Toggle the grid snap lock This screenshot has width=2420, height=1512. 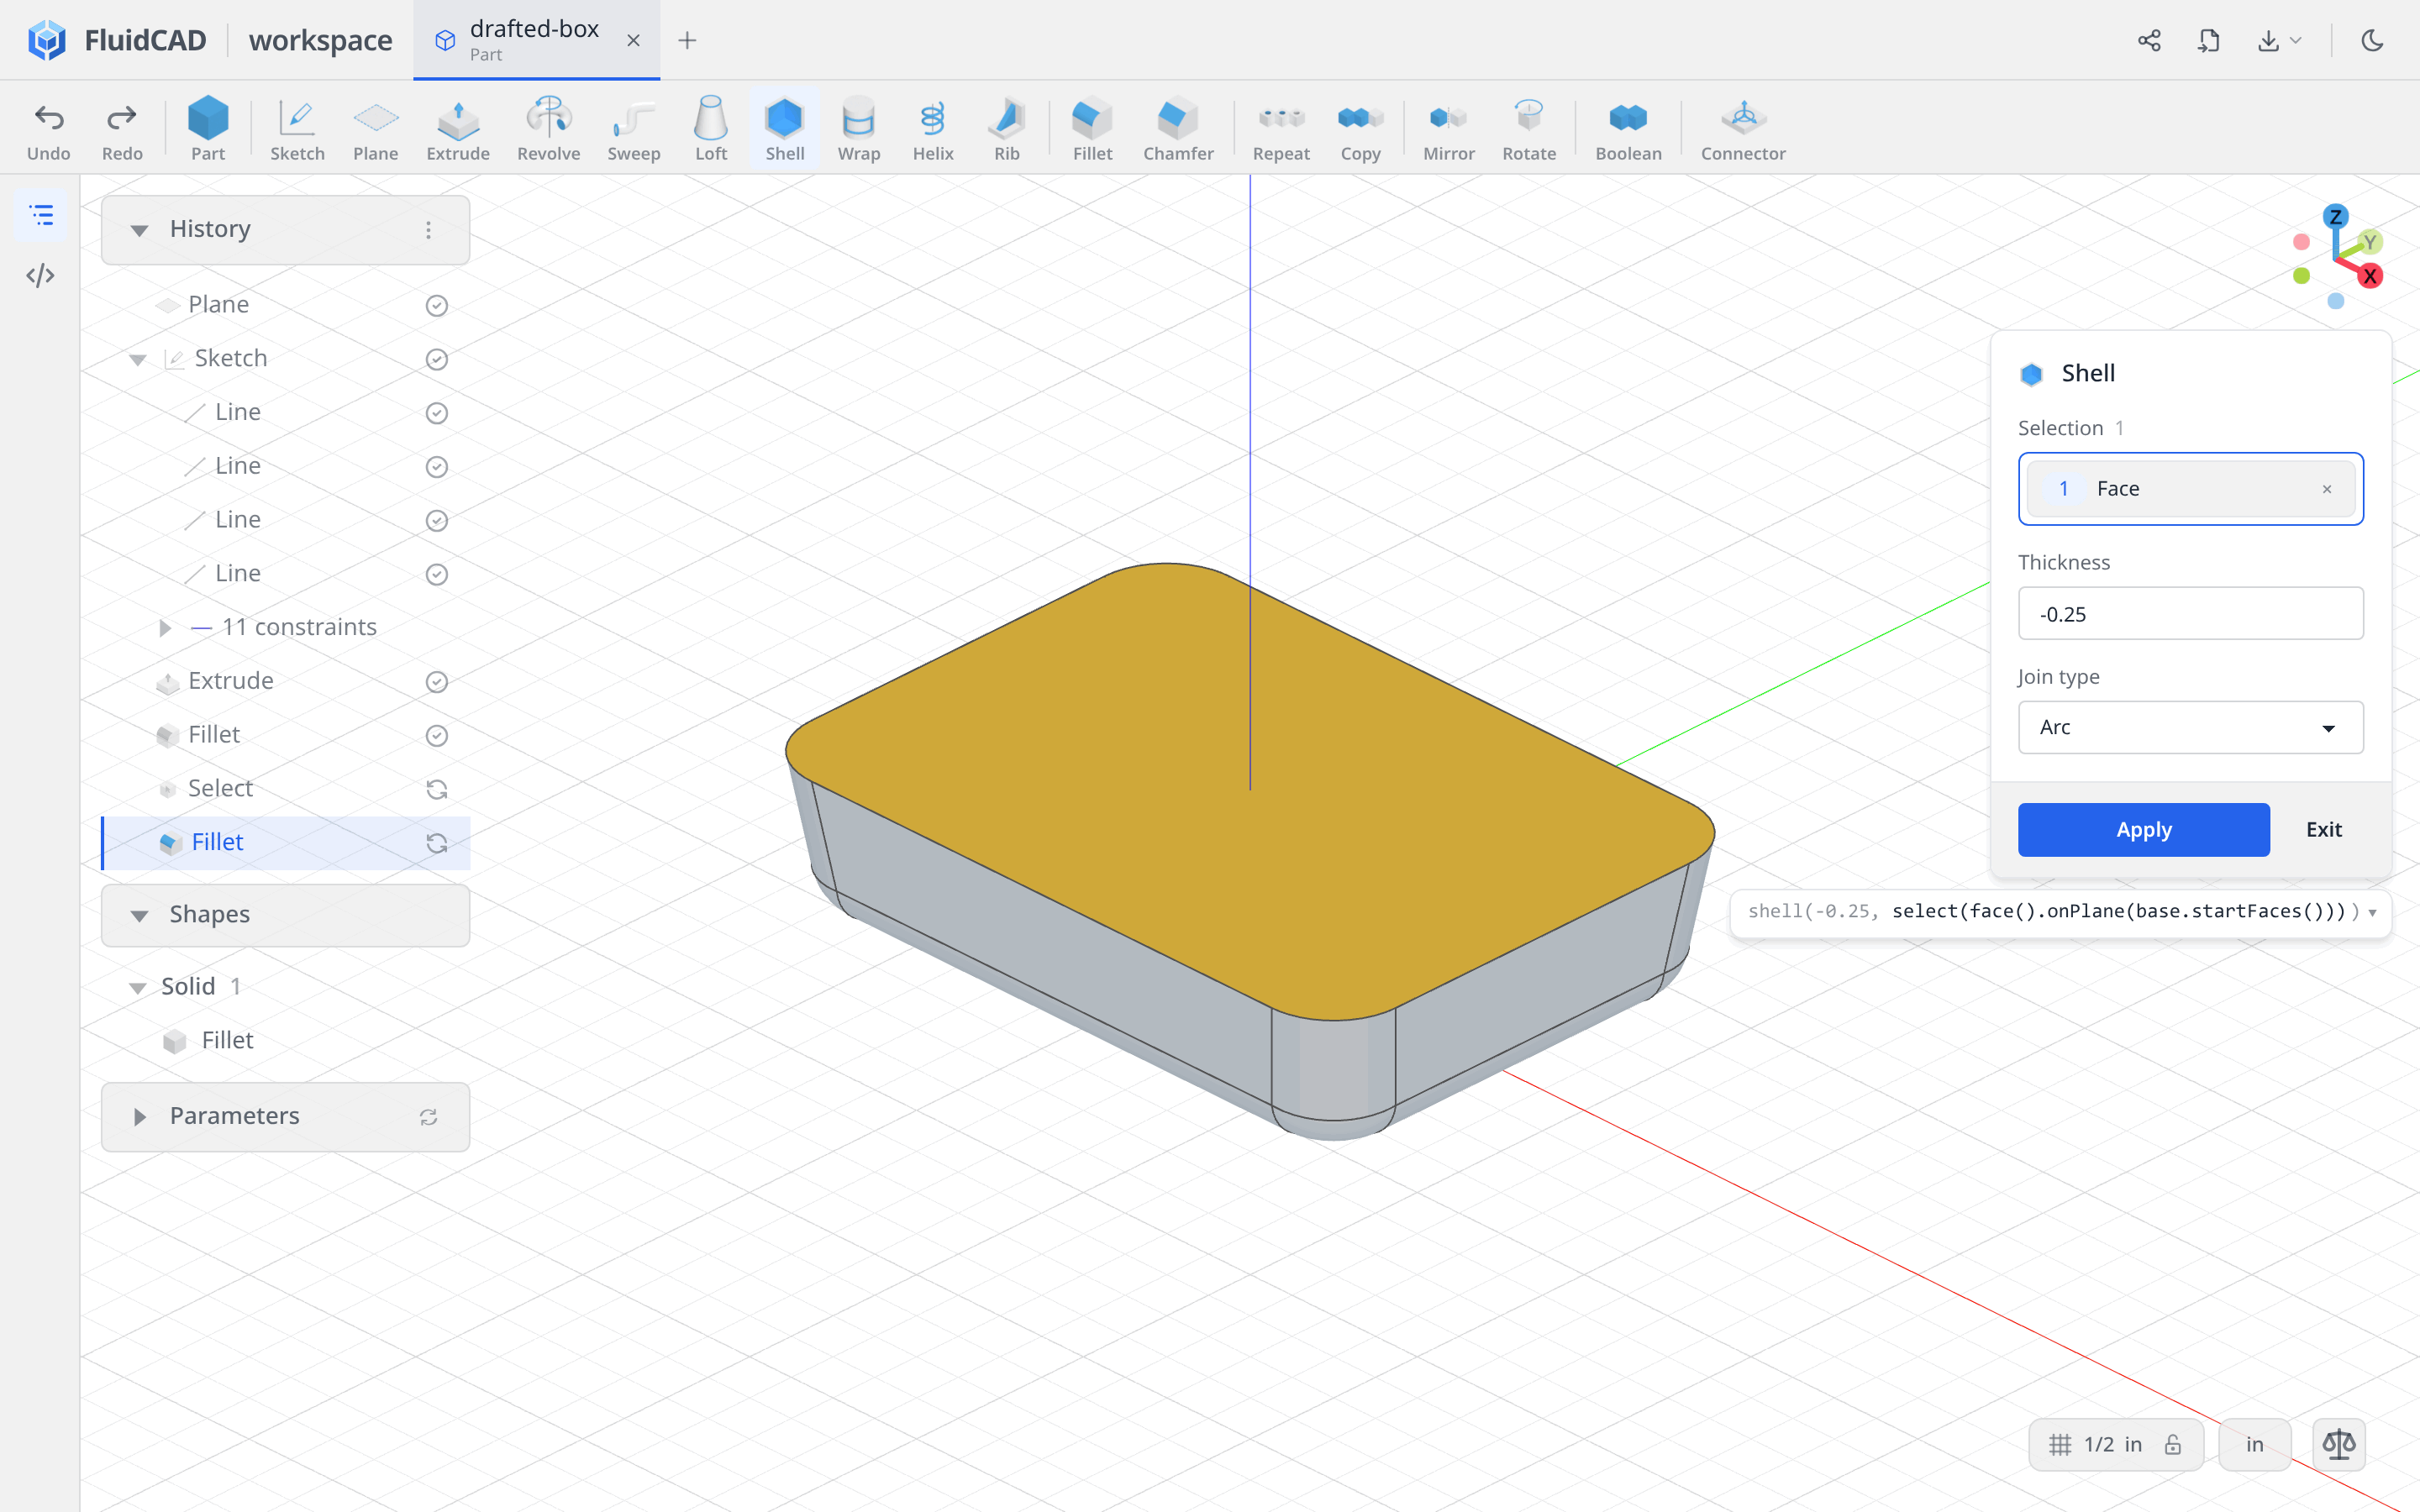(2173, 1444)
